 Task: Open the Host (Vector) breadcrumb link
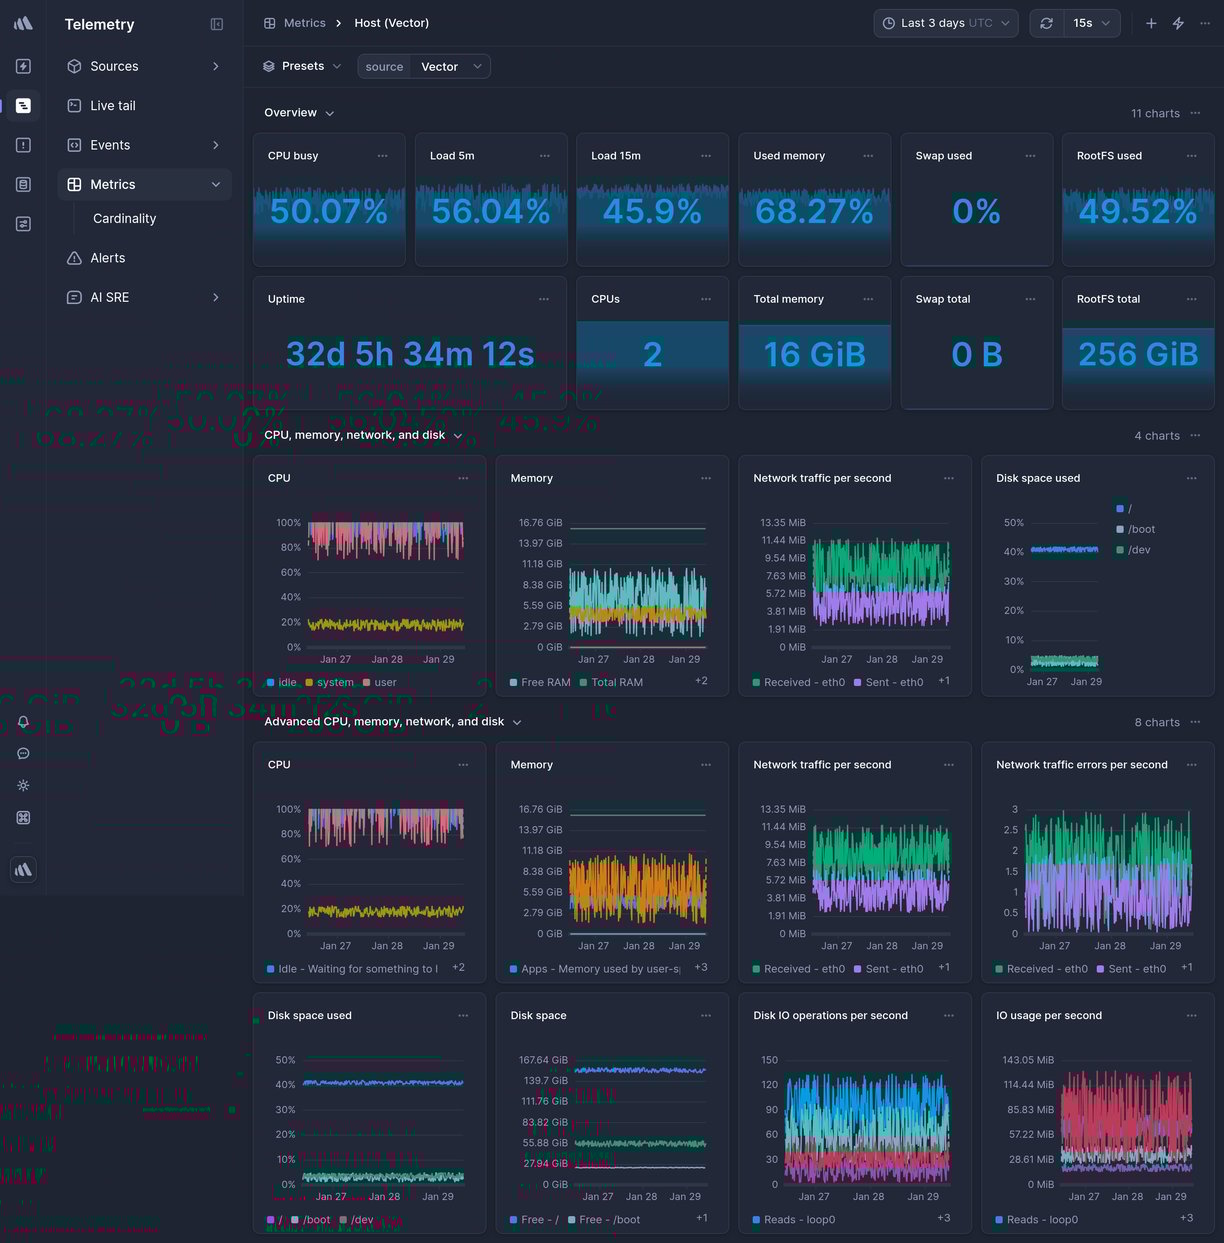point(391,22)
